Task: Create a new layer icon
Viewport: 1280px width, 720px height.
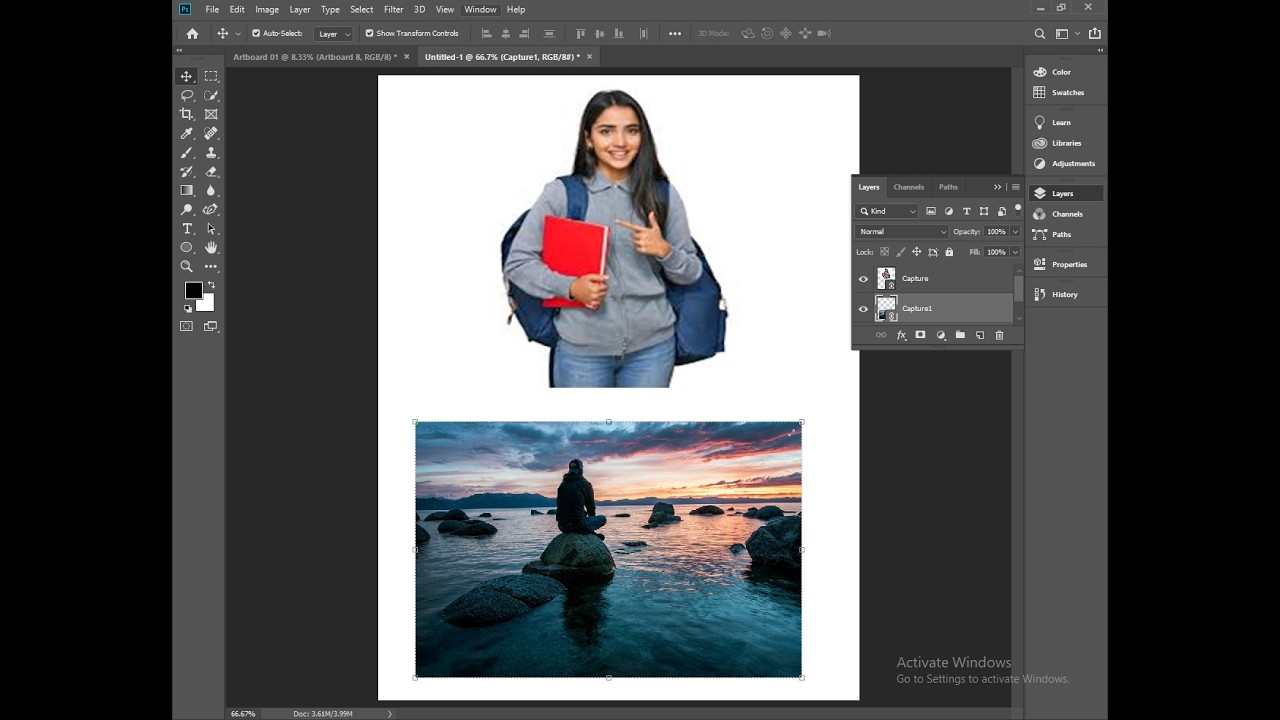Action: 980,335
